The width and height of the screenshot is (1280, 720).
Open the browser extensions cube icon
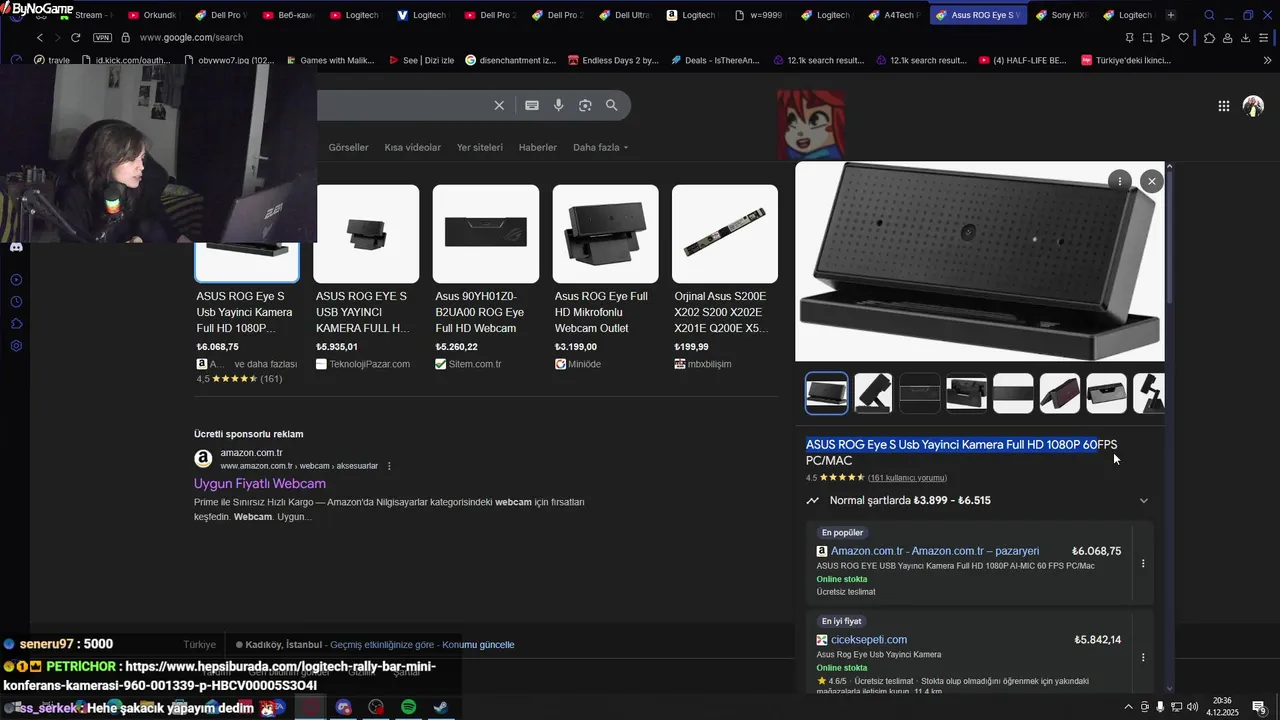pos(1209,38)
